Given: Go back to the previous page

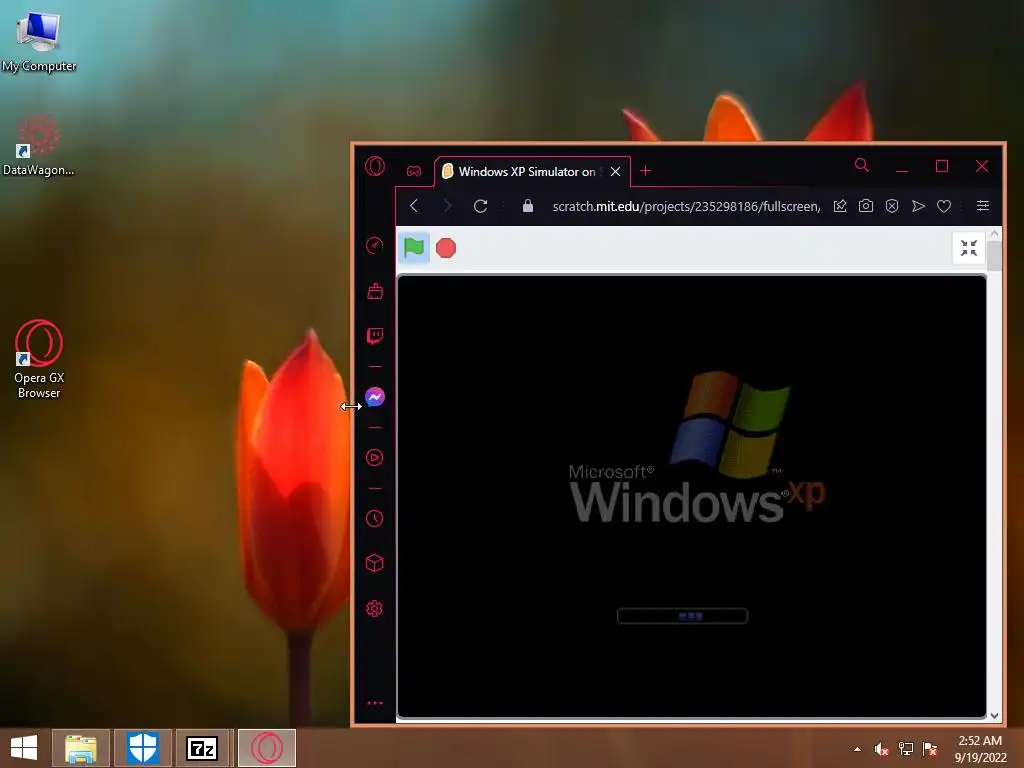Looking at the screenshot, I should pyautogui.click(x=414, y=206).
